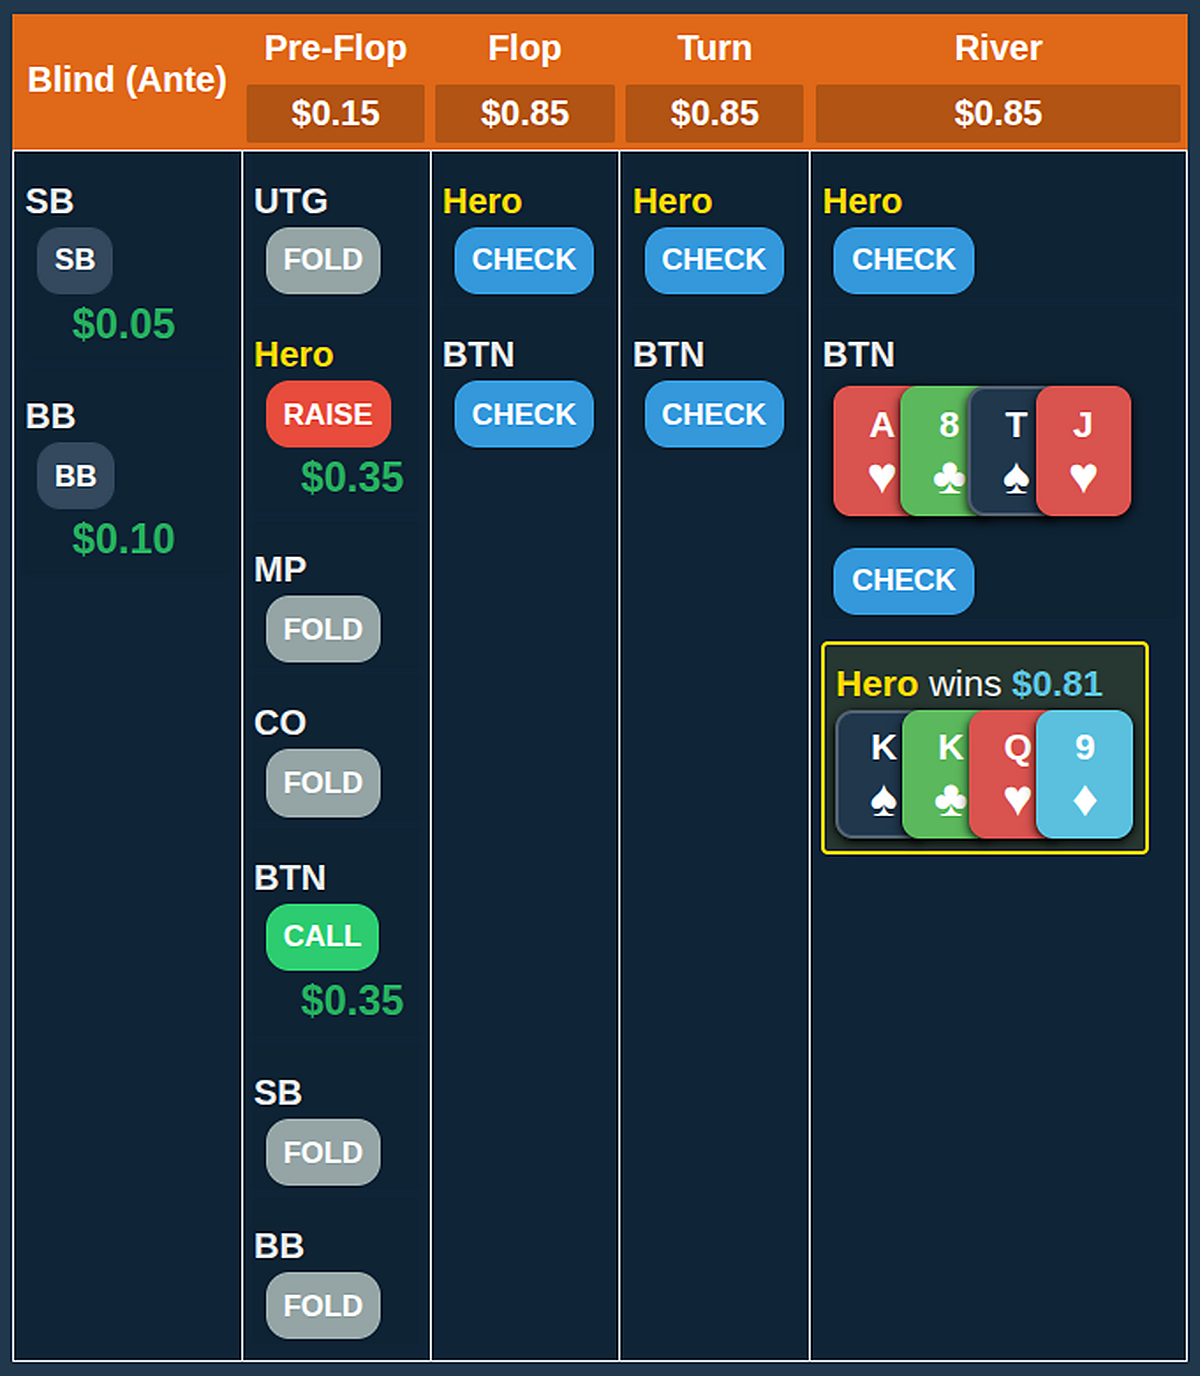Click the SB label in Pre-Flop column
The height and width of the screenshot is (1376, 1200).
point(278,1093)
